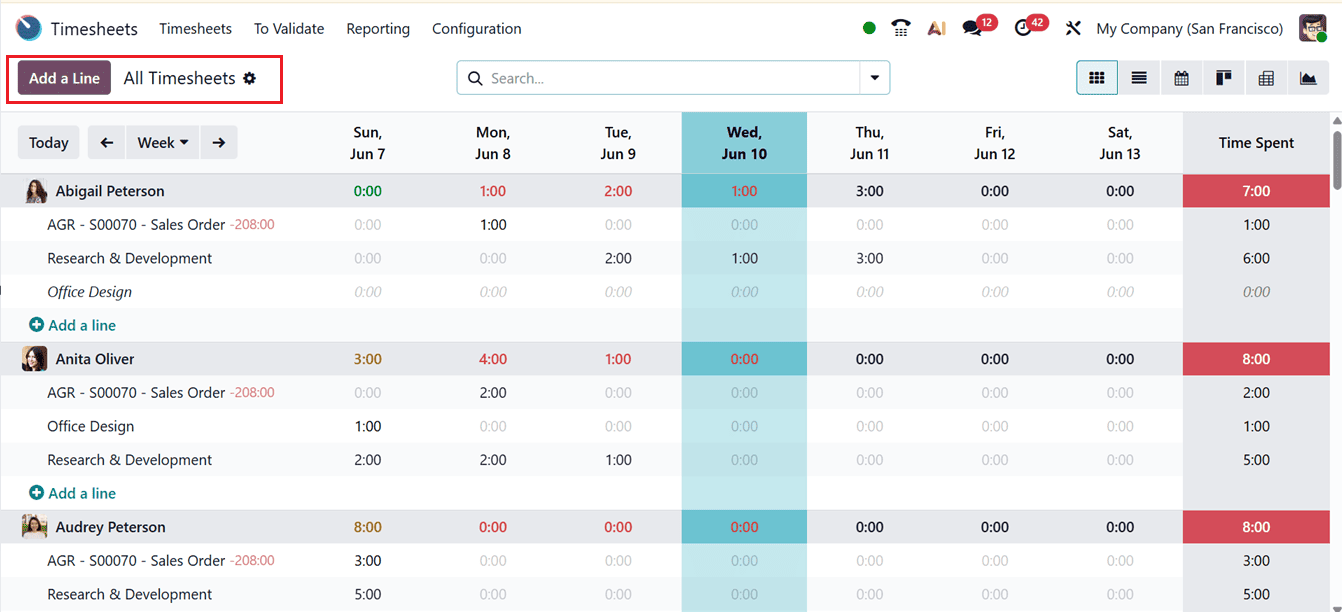Open the gear settings beside All Timesheets
Viewport: 1342px width, 612px height.
tap(249, 78)
